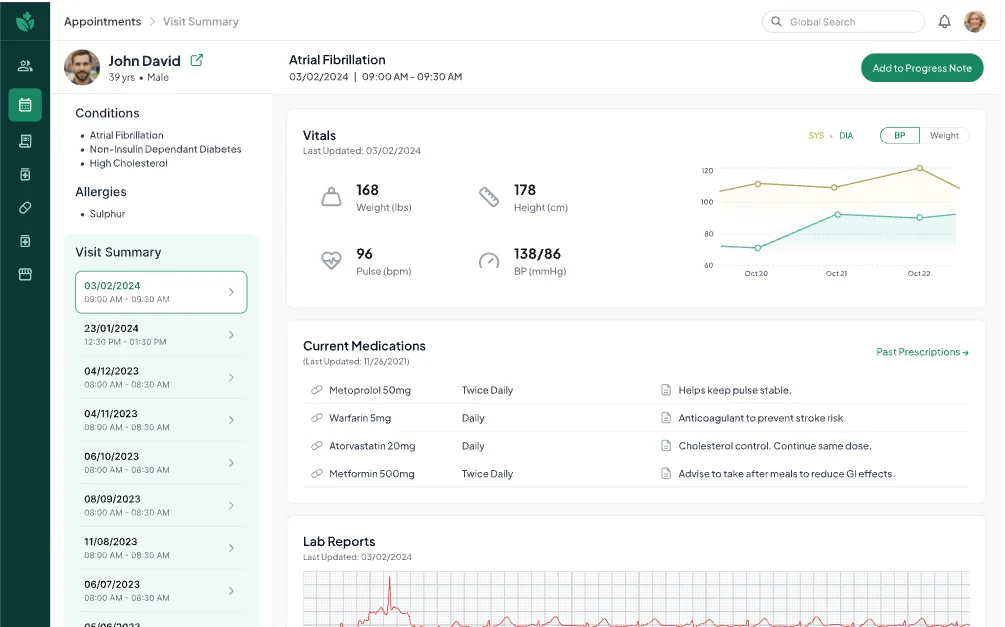
Task: Select the 04/12/2023 visit entry
Action: (161, 378)
